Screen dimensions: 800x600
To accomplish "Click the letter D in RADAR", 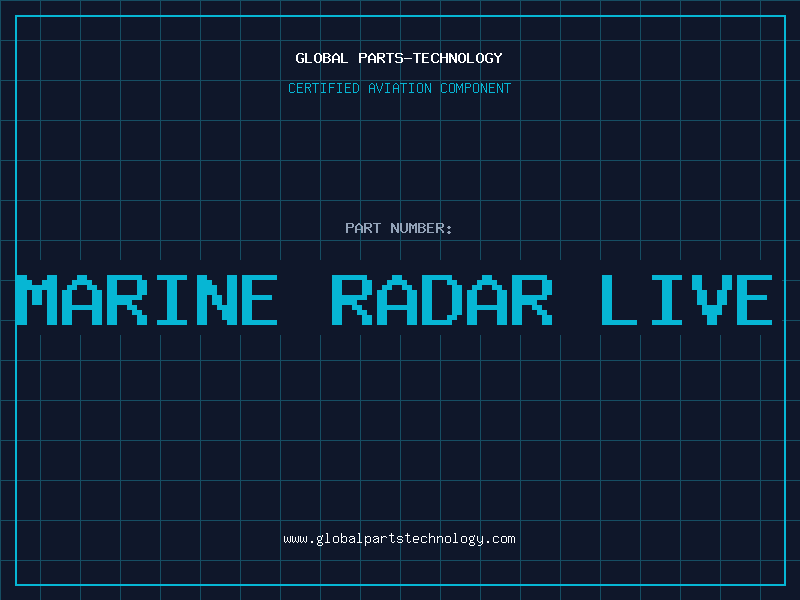I will coord(442,299).
